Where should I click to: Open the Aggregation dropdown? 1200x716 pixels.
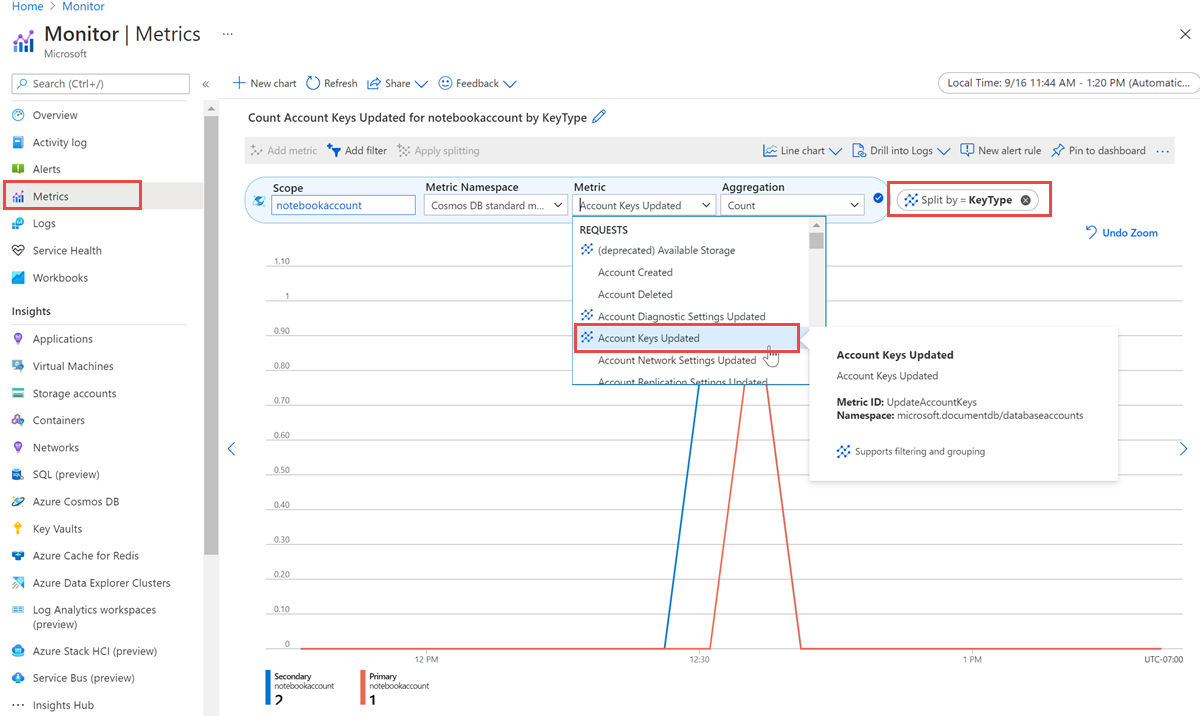coord(793,205)
